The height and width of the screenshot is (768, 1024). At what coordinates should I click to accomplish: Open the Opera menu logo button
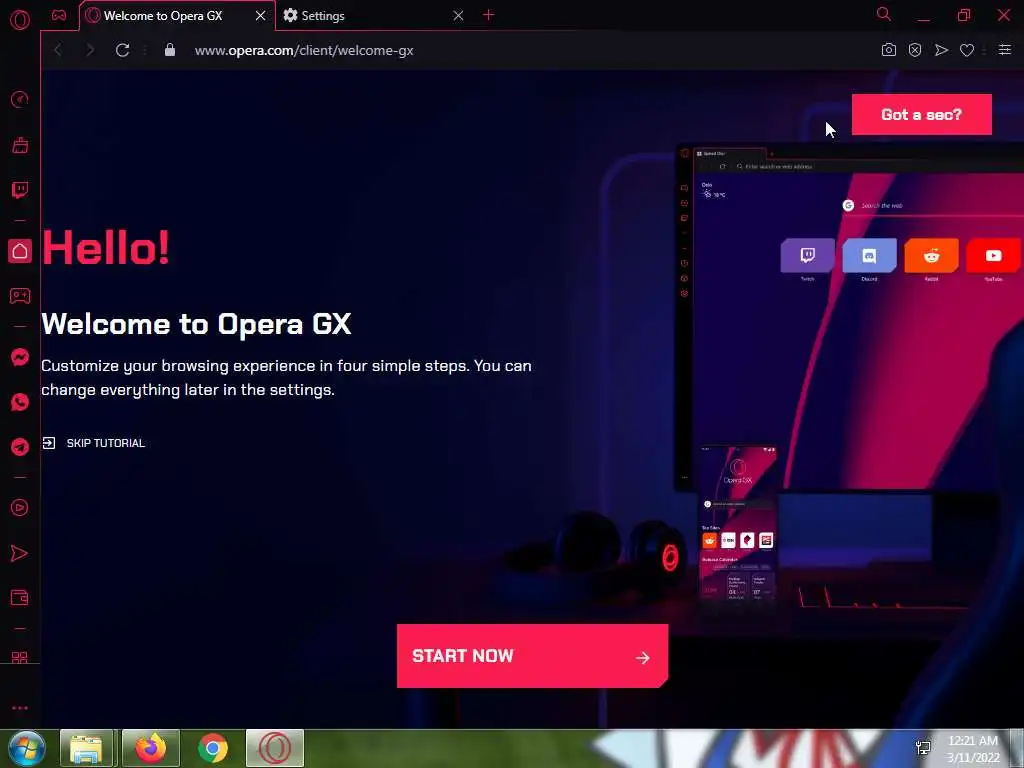pyautogui.click(x=20, y=20)
